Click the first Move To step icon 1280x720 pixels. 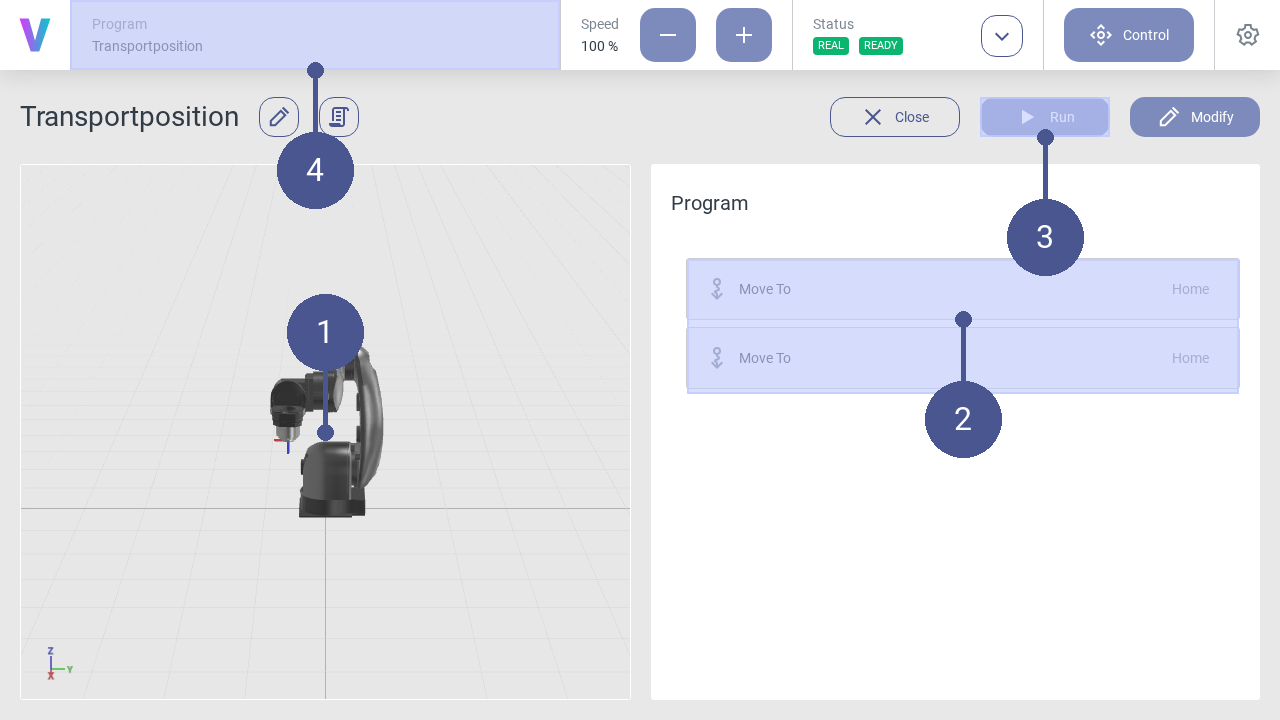point(717,289)
